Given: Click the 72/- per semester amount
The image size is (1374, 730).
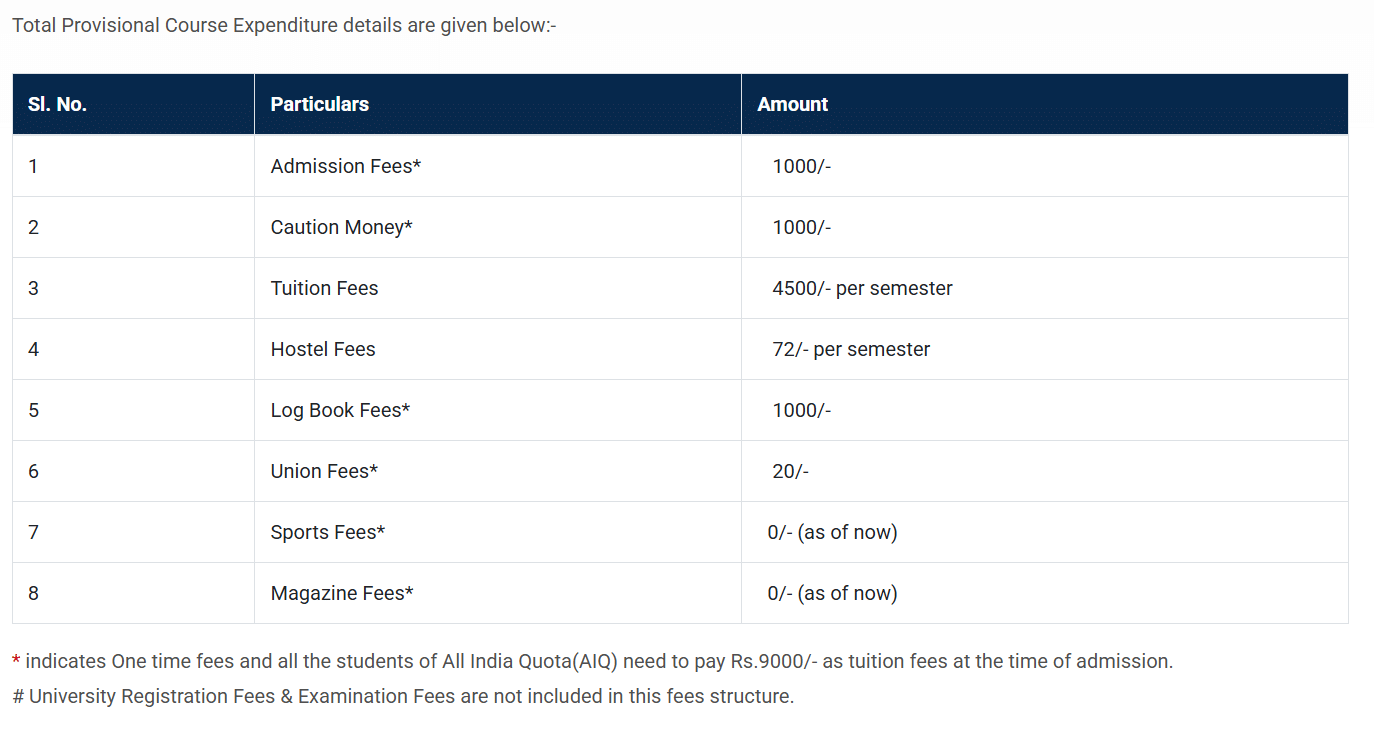Looking at the screenshot, I should (x=851, y=349).
